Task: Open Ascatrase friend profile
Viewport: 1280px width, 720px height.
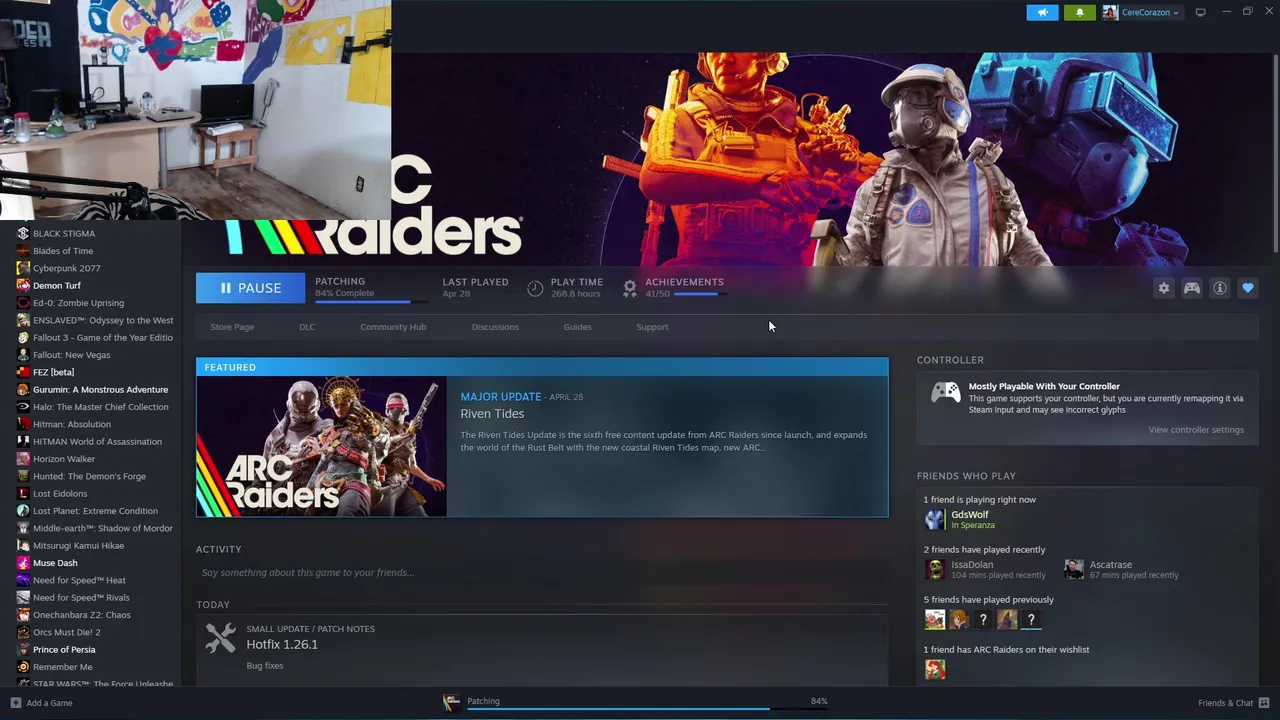Action: (1111, 565)
